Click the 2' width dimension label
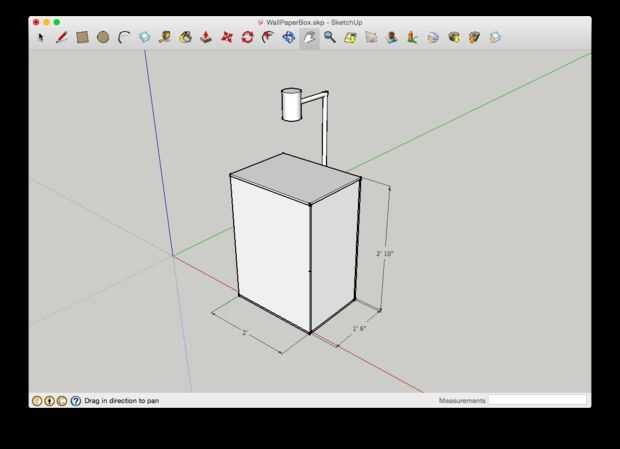 point(245,332)
